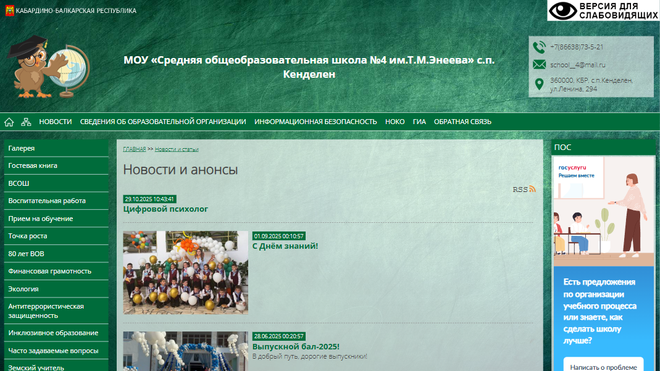660x371 pixels.
Task: Open ИНФОРМАЦИОННАЯ БЕЗОПАСНОСТЬ menu item
Action: [x=315, y=122]
